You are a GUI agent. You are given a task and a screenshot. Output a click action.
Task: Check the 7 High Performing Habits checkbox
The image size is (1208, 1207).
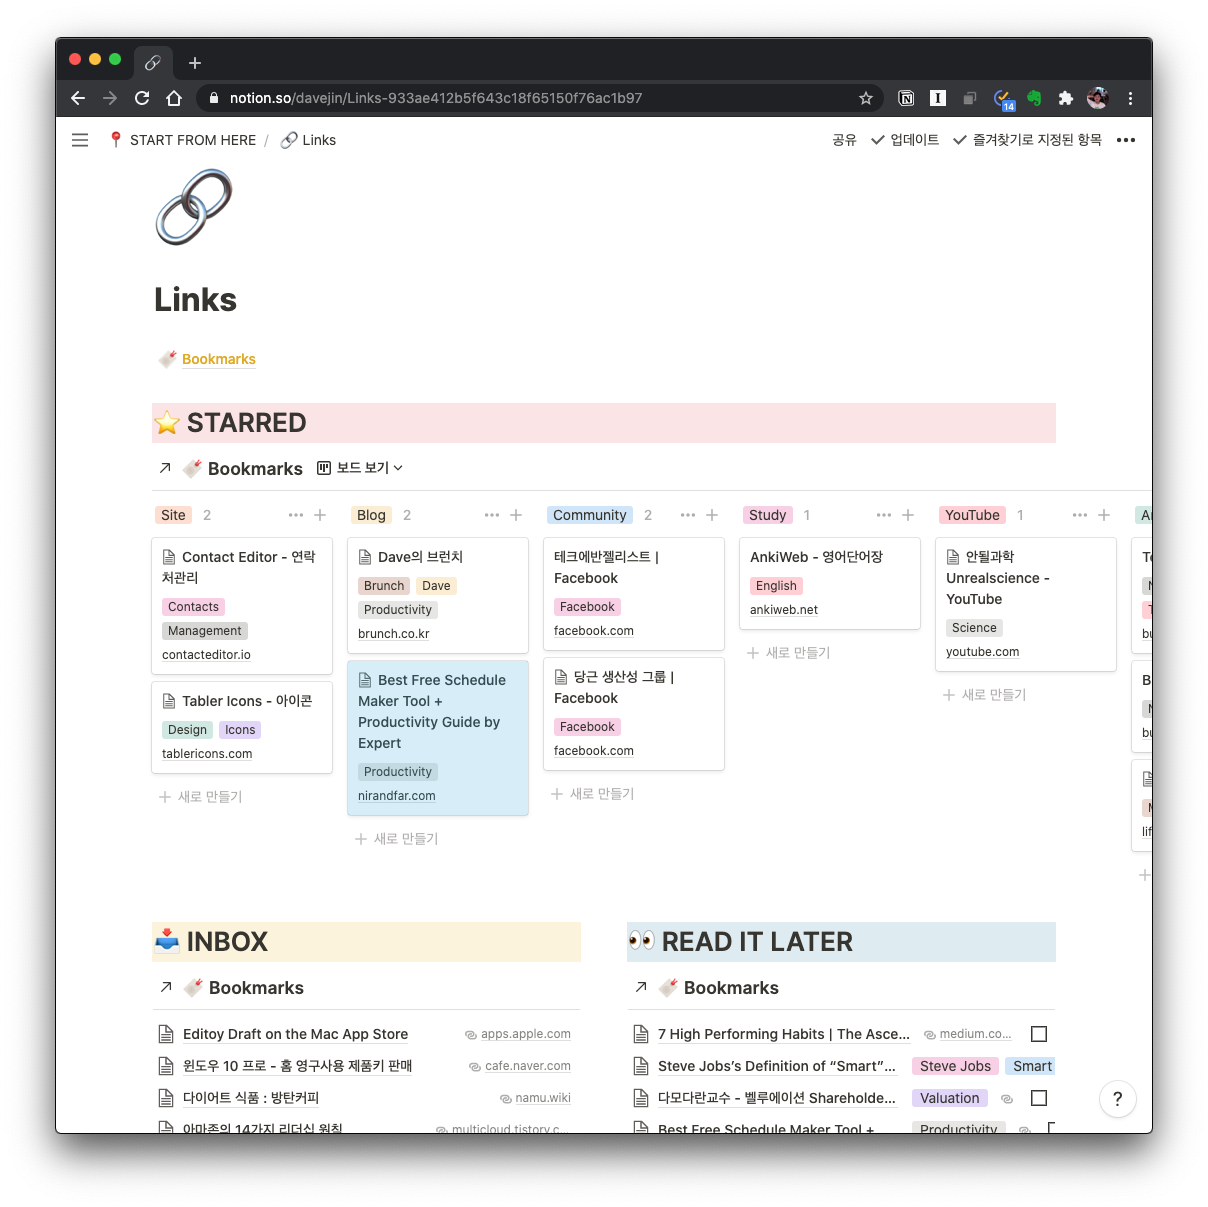click(1039, 1034)
